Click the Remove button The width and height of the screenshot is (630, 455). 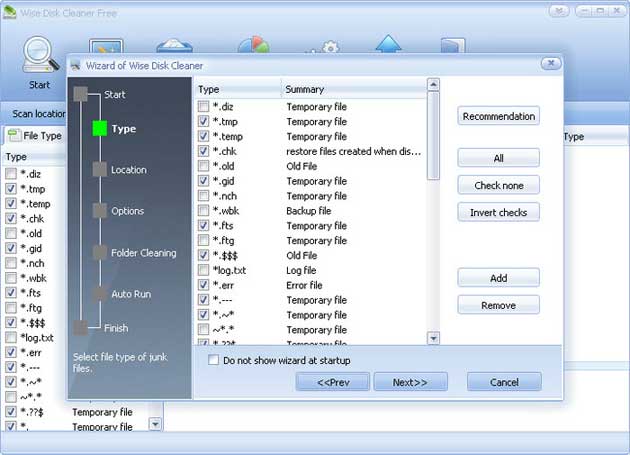pos(498,305)
